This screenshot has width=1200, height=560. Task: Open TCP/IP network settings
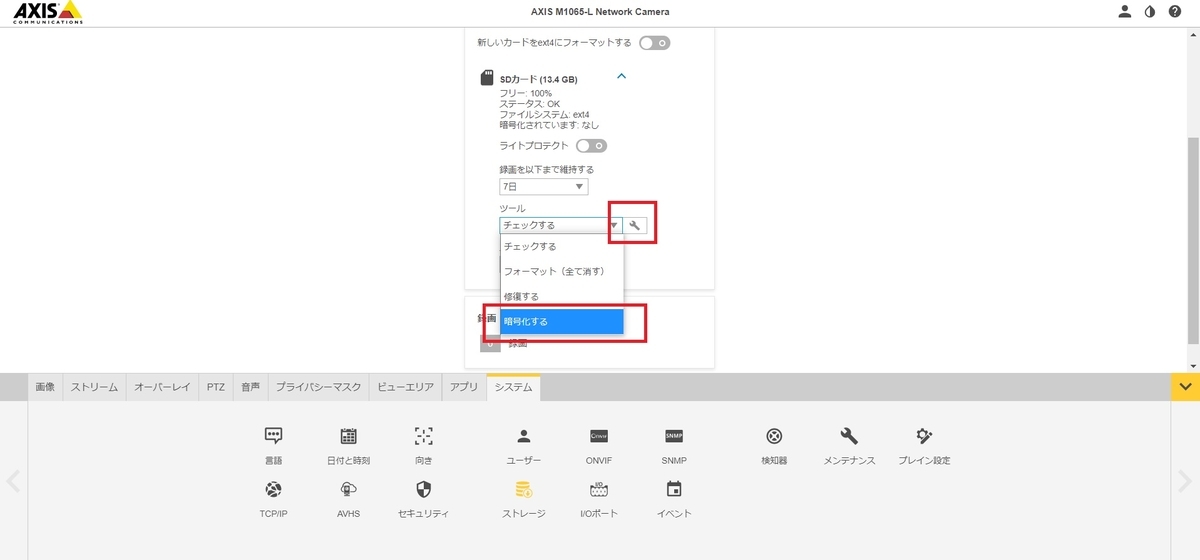tap(273, 500)
